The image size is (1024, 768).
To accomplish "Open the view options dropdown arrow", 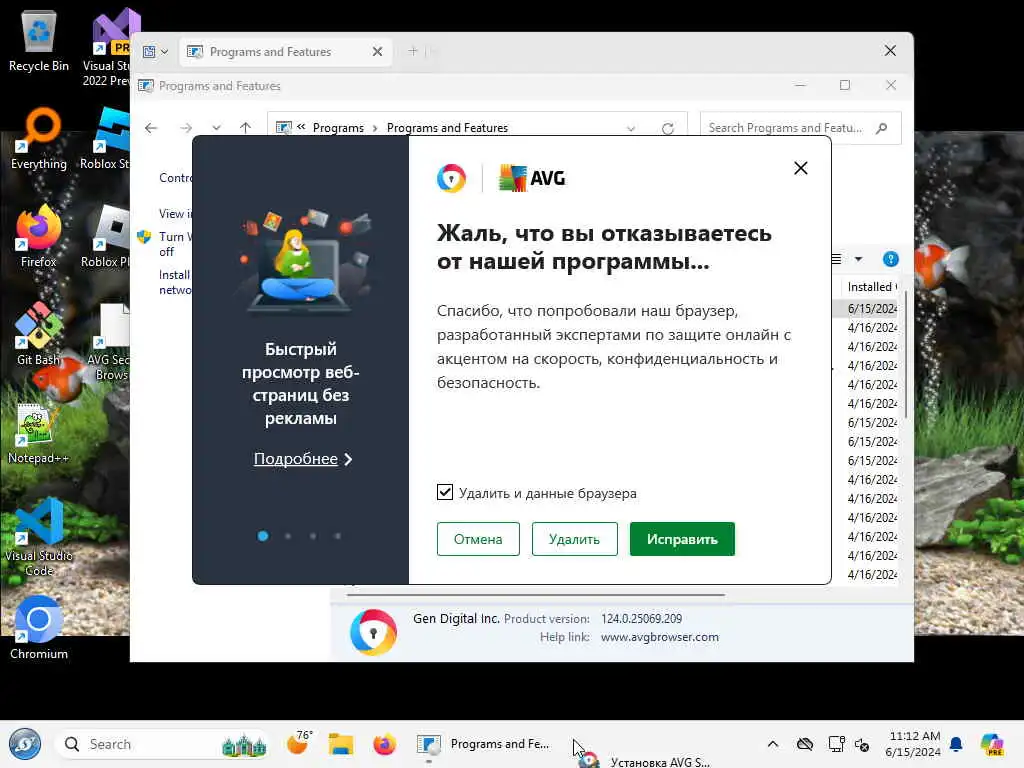I will pyautogui.click(x=859, y=259).
